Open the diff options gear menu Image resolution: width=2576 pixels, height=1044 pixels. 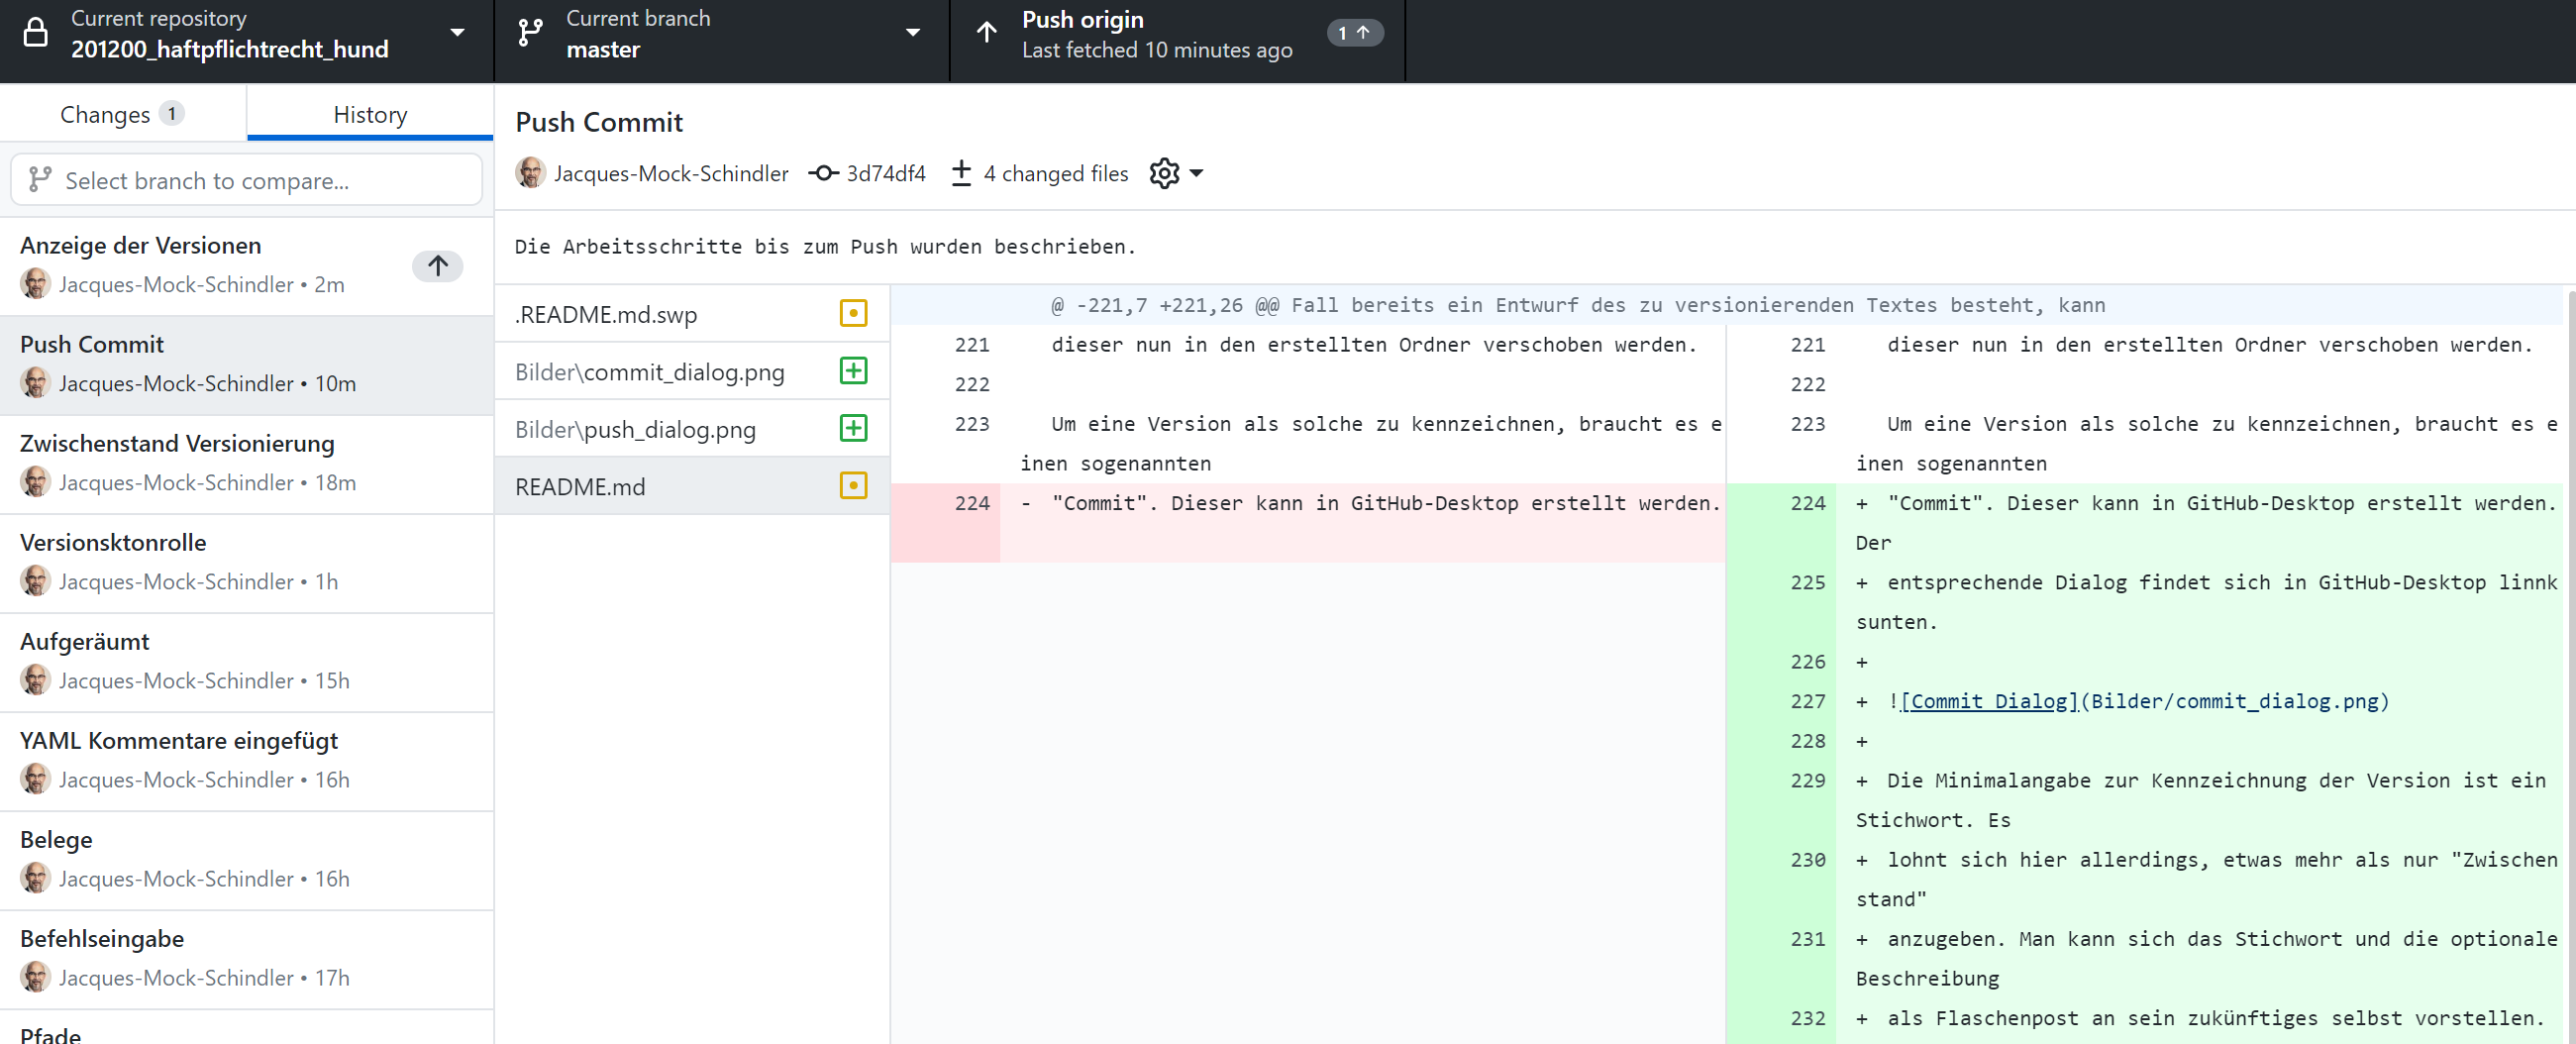(1176, 173)
